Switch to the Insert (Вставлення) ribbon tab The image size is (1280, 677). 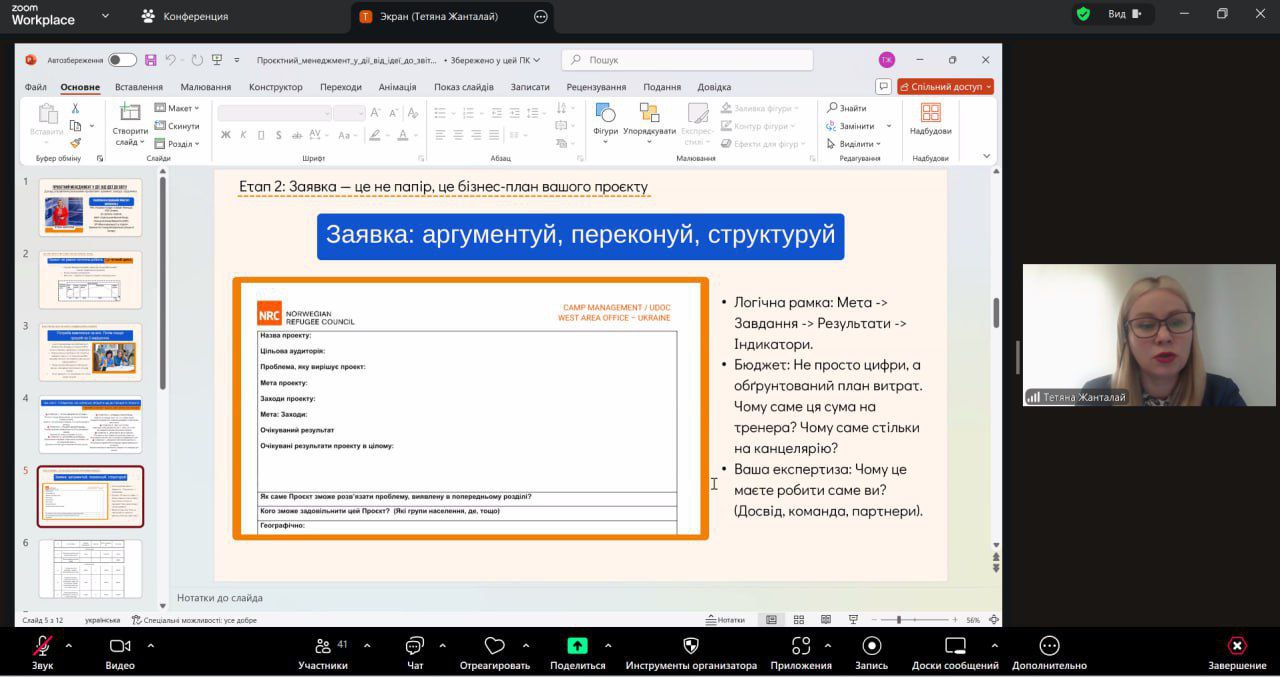[139, 87]
